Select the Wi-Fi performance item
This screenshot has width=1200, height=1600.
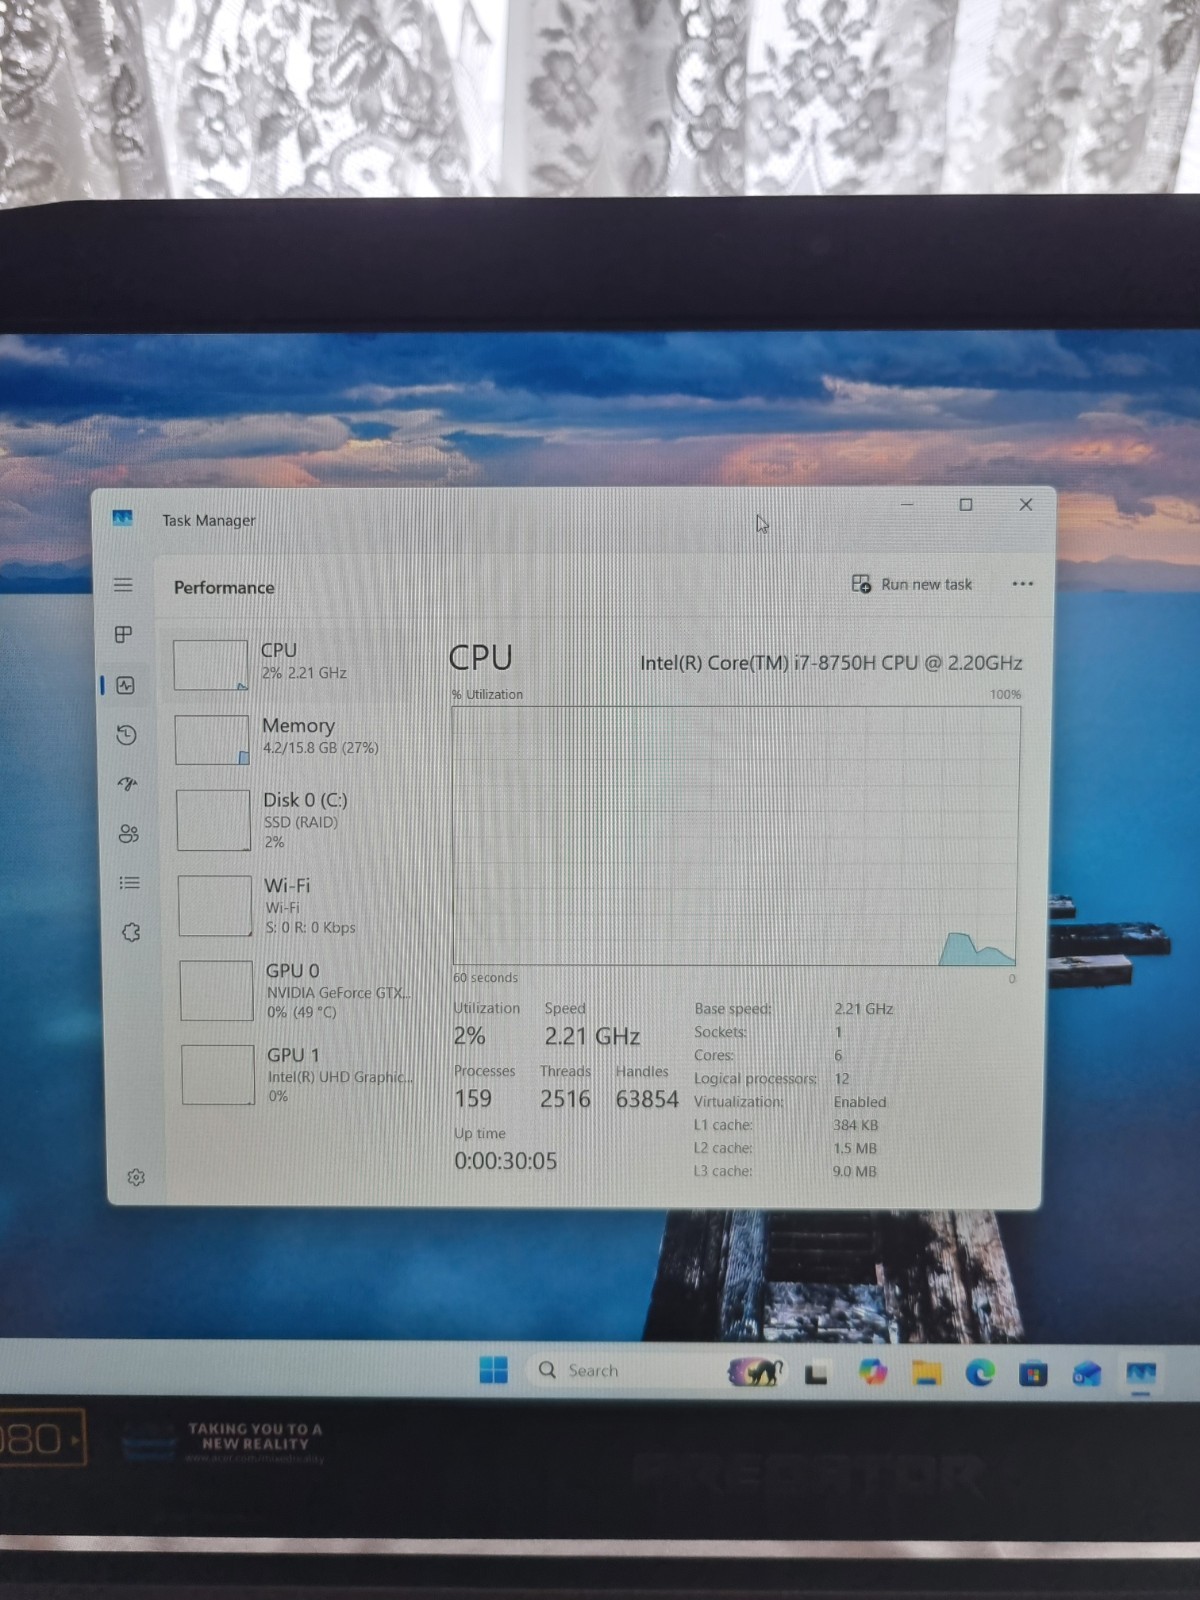299,906
